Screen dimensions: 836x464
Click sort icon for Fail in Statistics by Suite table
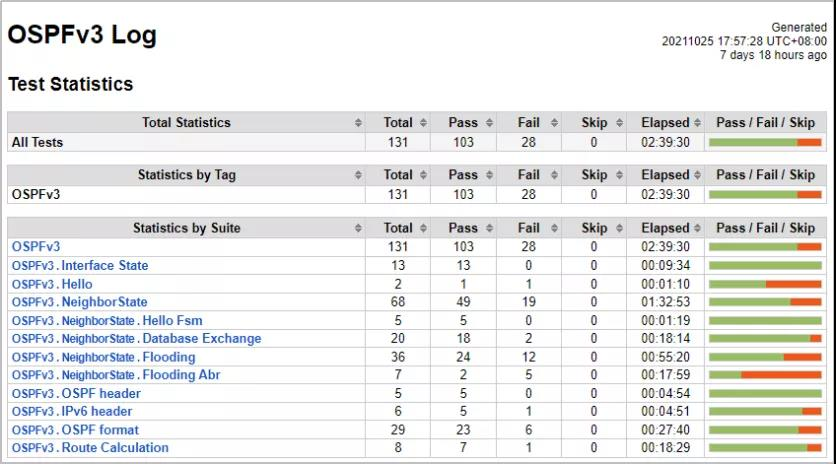[556, 229]
